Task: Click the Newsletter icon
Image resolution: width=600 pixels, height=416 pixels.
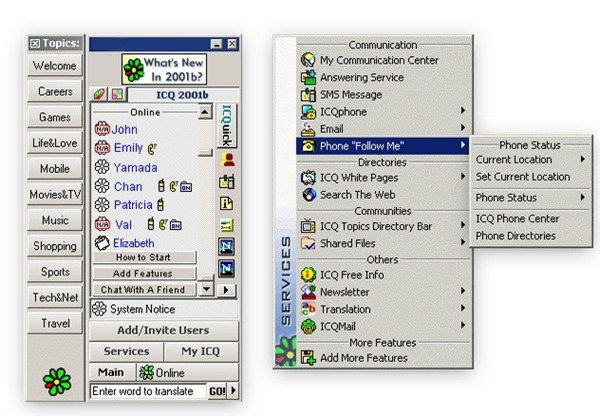Action: point(308,292)
